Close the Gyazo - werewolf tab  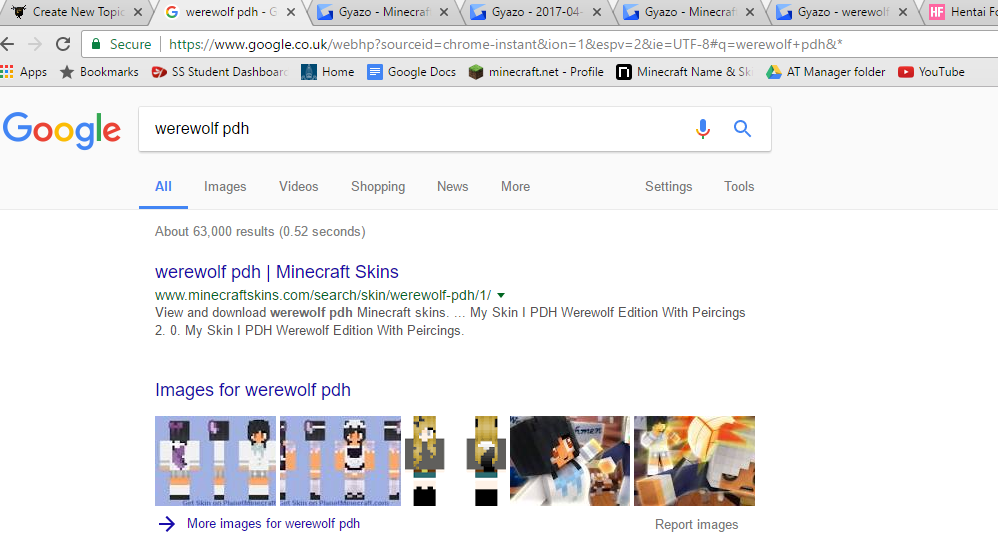click(903, 12)
